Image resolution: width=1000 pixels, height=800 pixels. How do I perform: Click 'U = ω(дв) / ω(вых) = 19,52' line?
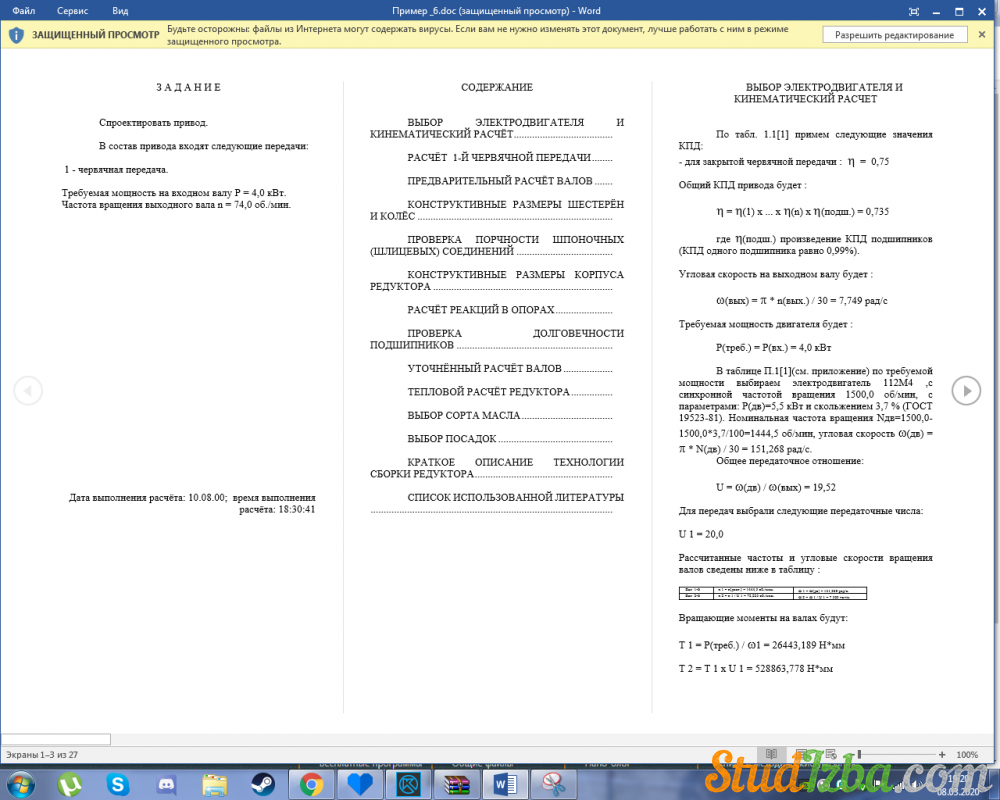pos(776,487)
